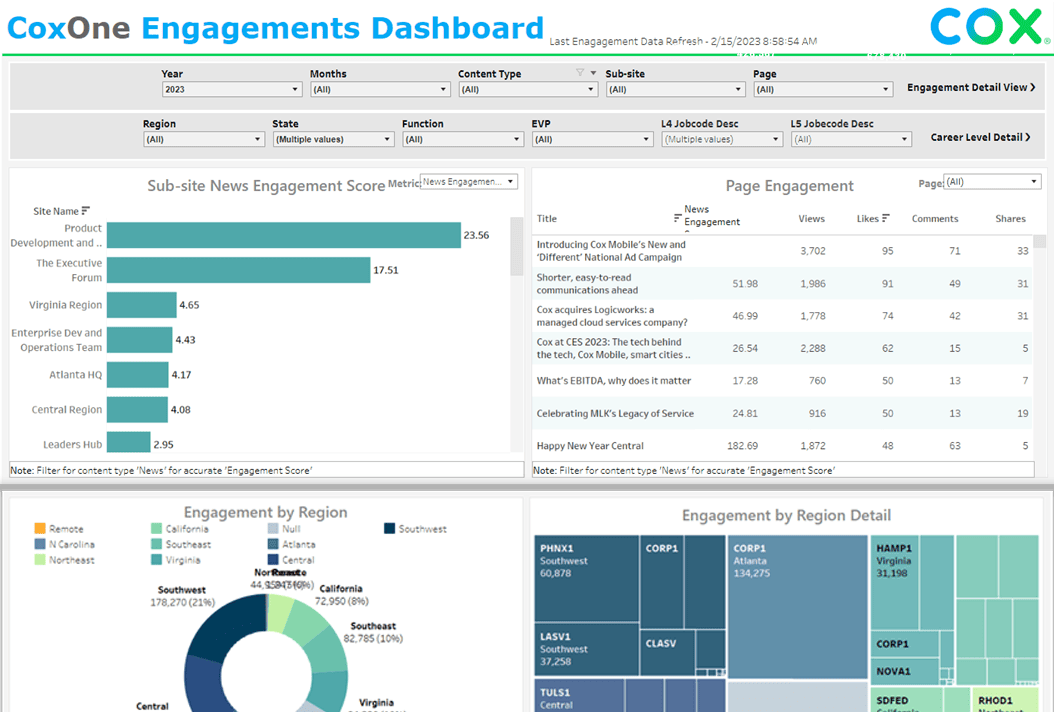The width and height of the screenshot is (1054, 712).
Task: Click 'Cox at CES 2023' article title
Action: 613,348
